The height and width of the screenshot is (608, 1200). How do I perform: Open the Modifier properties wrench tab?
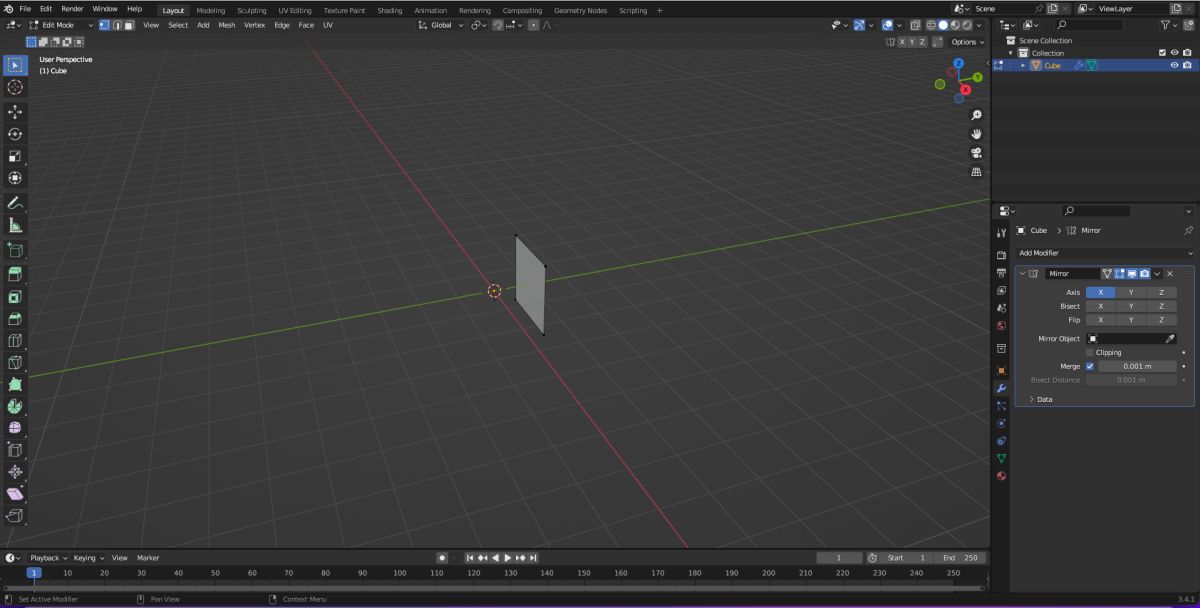[1001, 388]
